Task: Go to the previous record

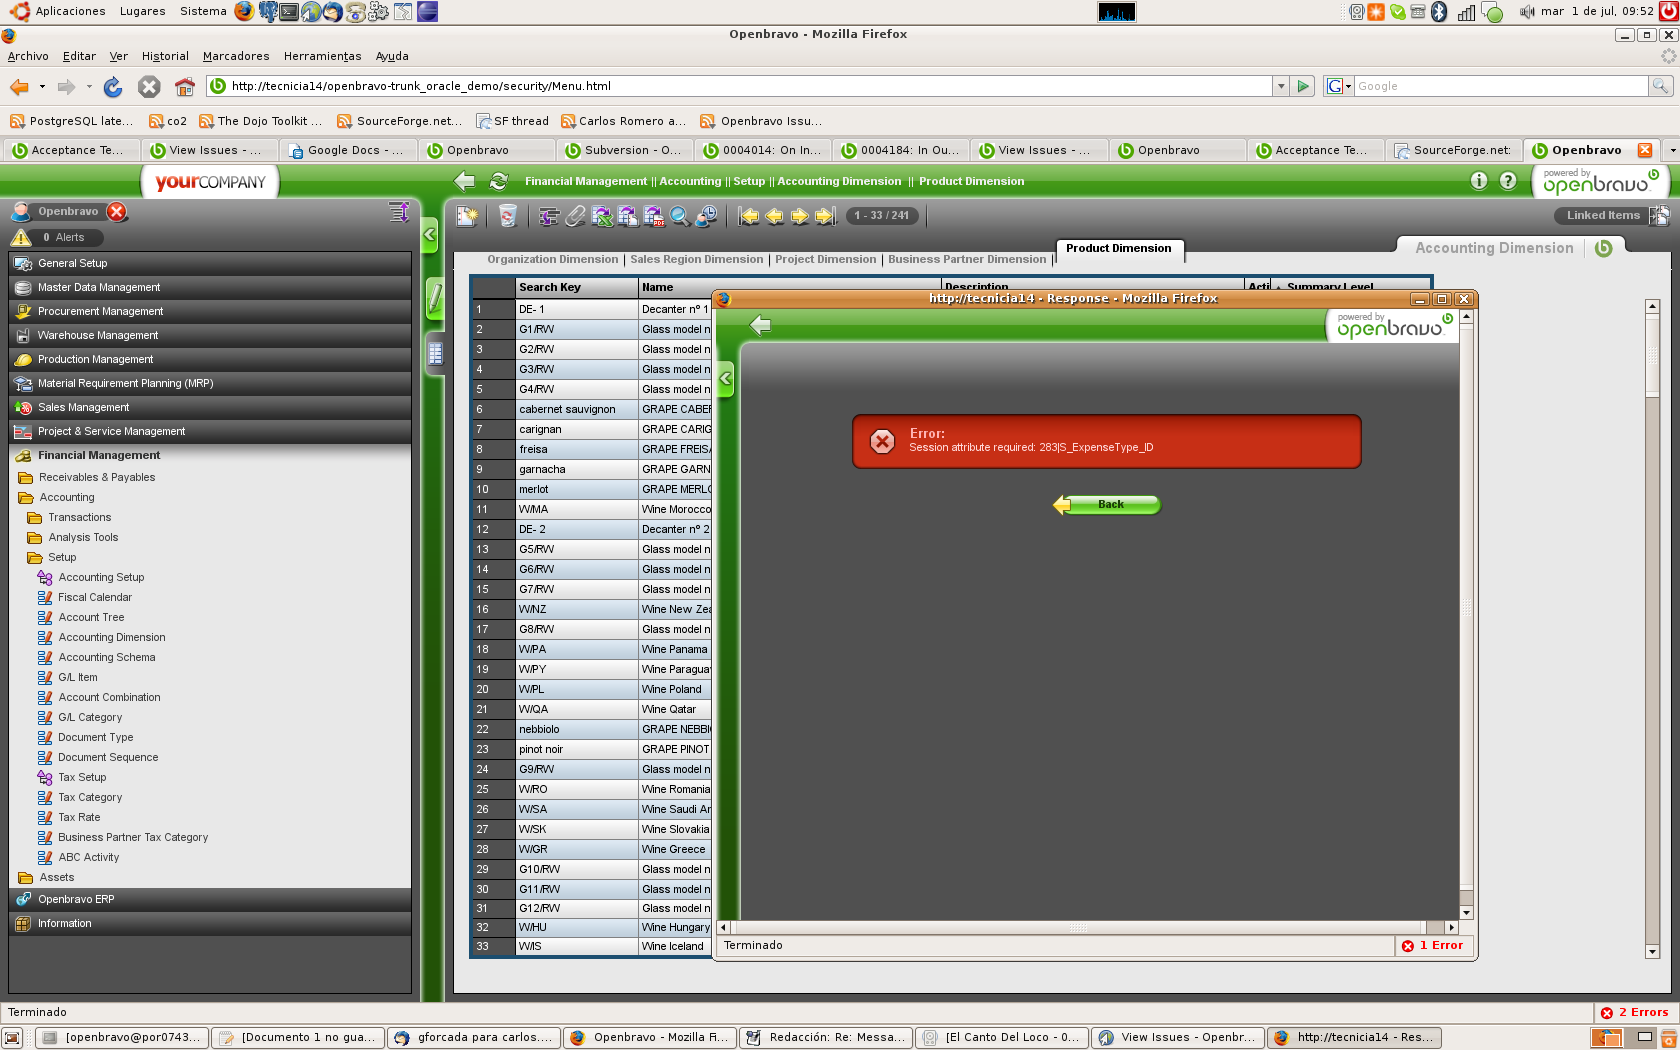Action: [x=774, y=216]
